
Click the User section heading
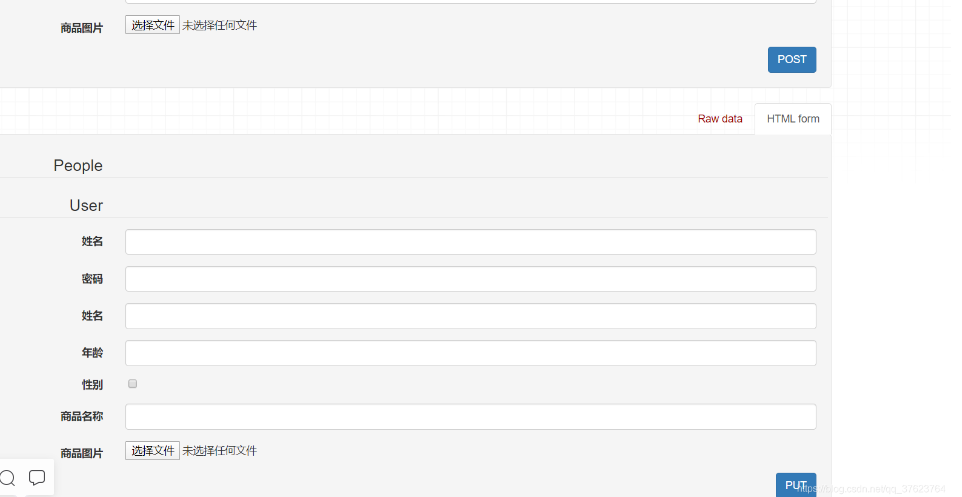[x=86, y=206]
